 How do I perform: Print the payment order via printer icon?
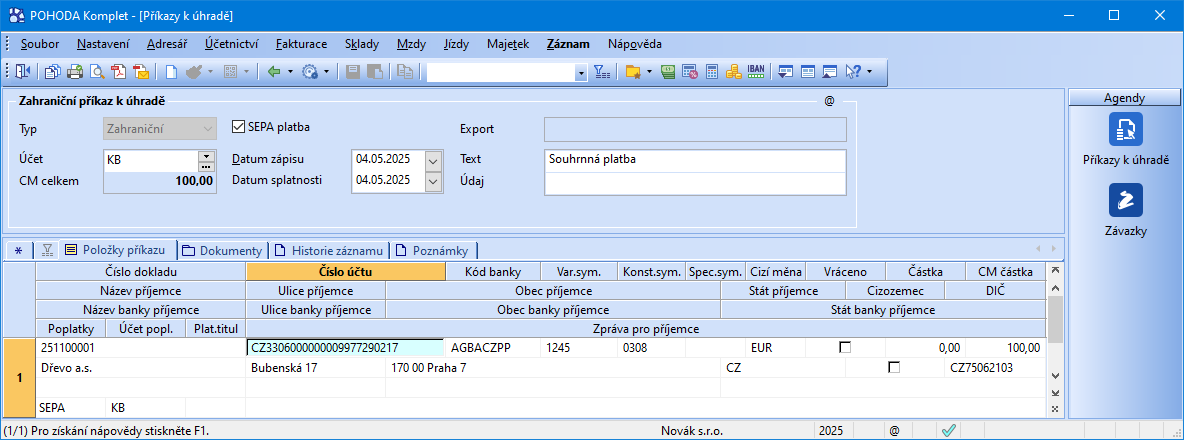75,72
